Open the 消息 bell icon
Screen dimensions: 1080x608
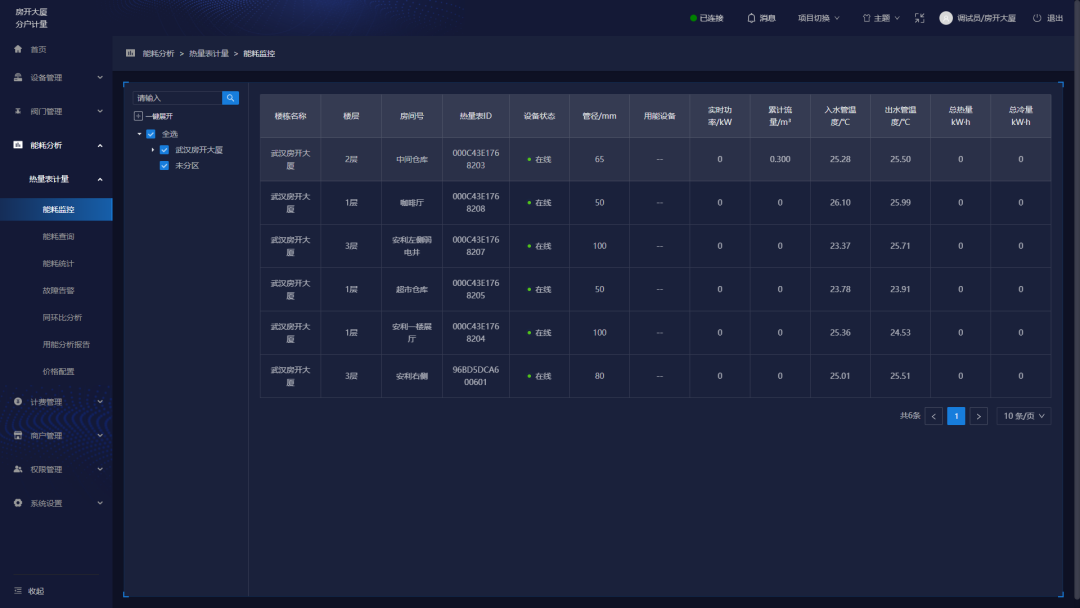pos(751,18)
